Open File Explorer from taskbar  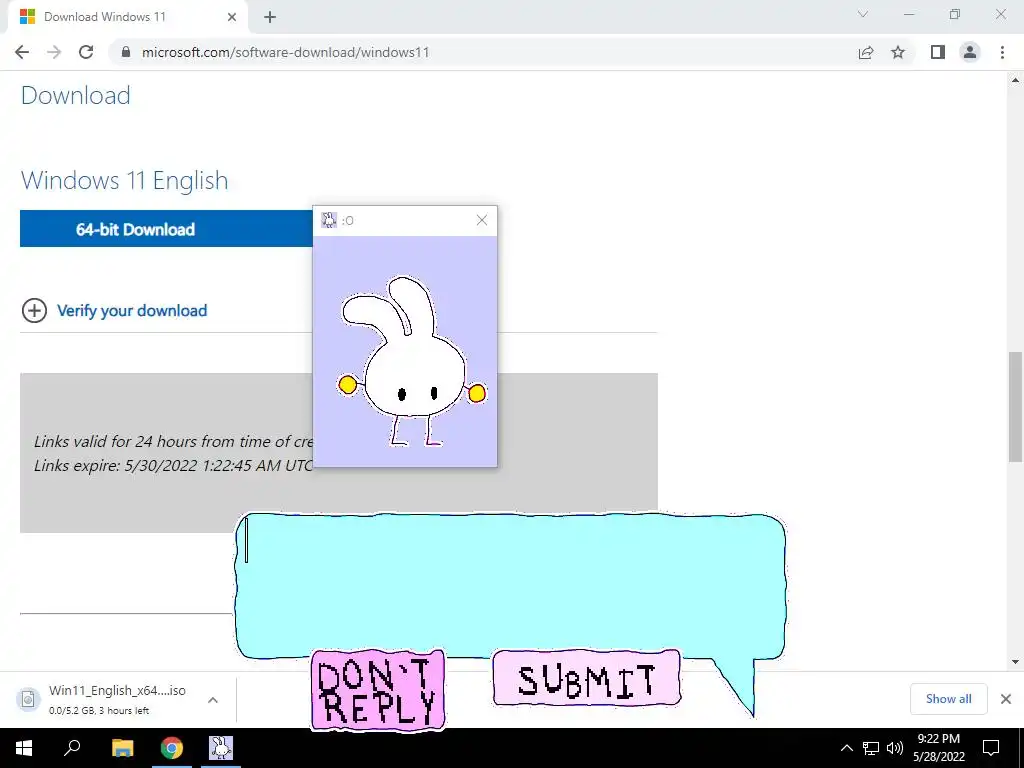coord(122,748)
